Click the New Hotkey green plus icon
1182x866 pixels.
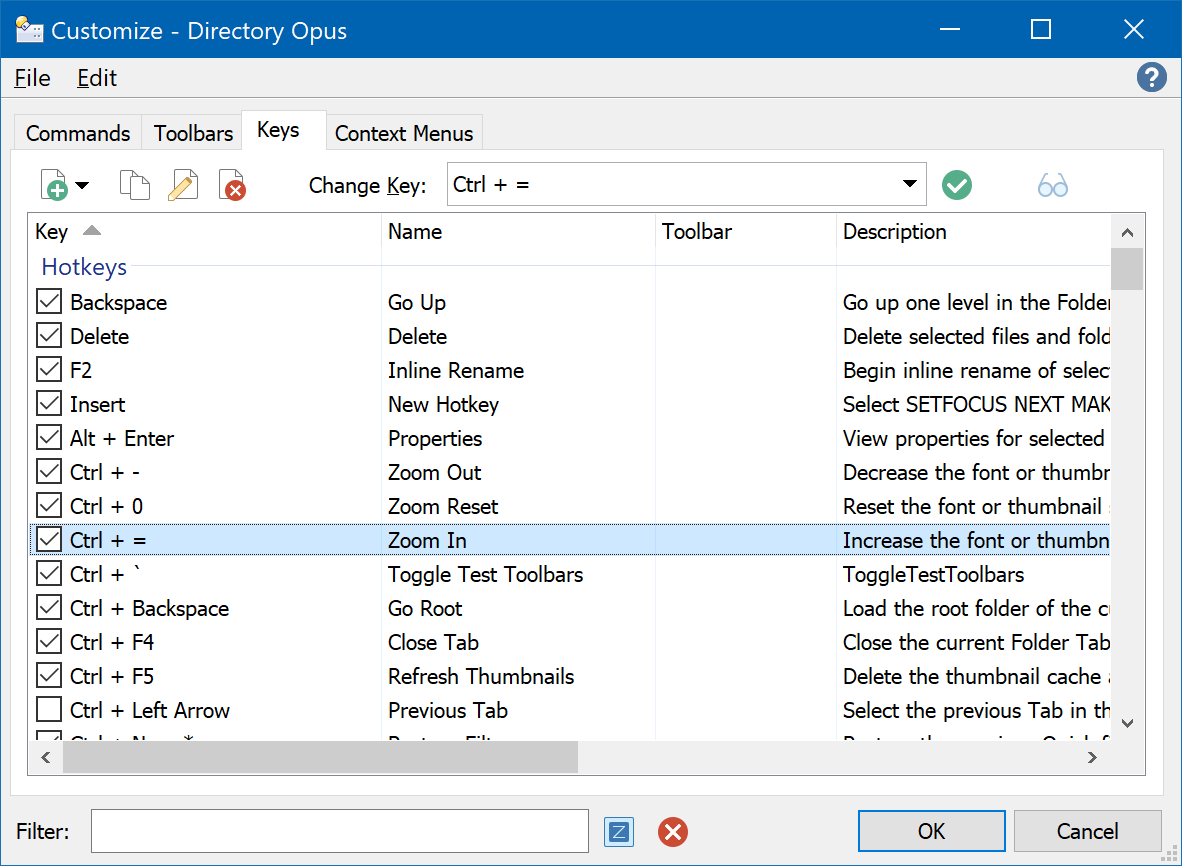[55, 185]
